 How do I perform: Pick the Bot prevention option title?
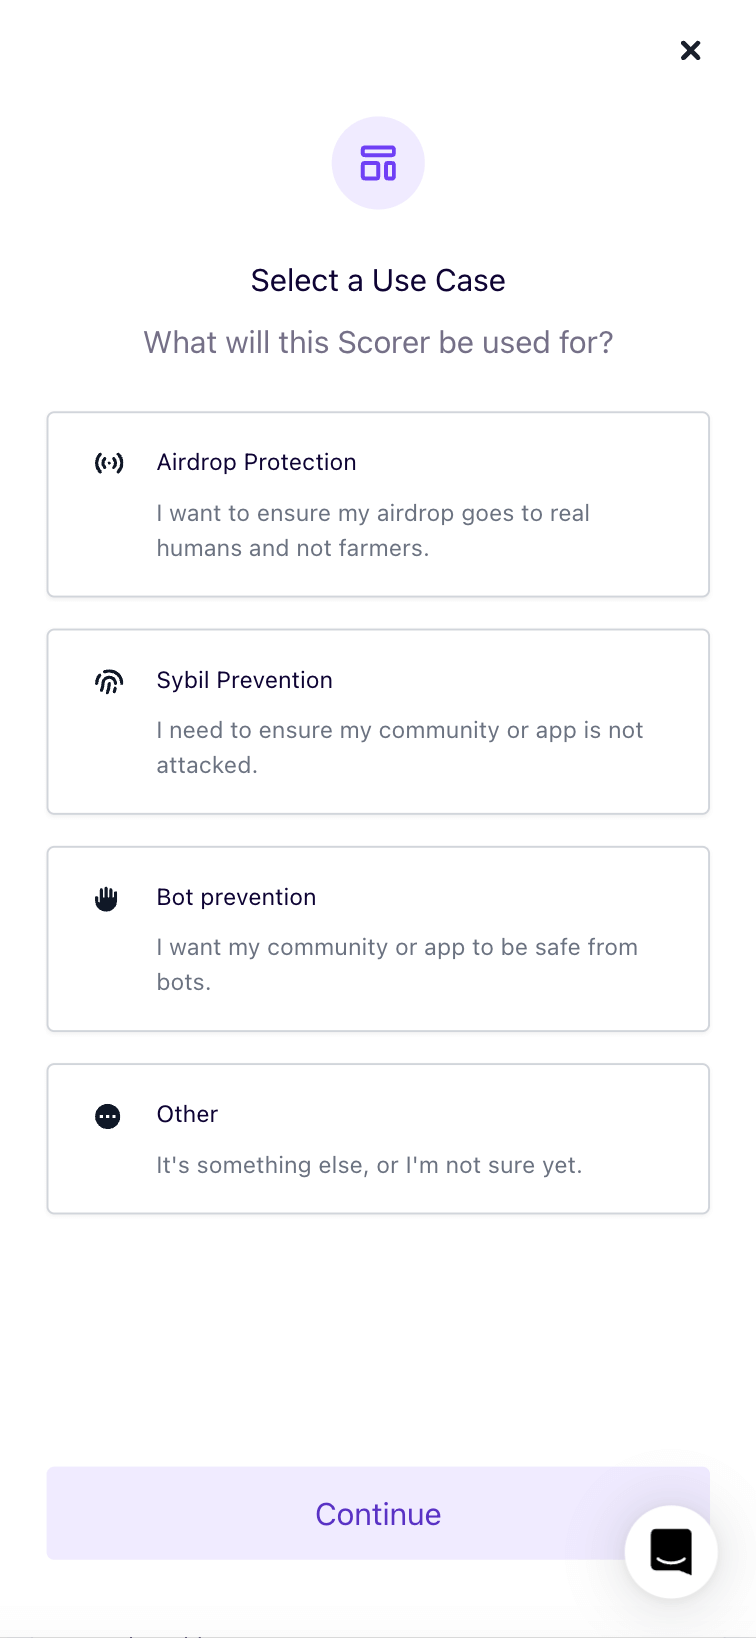[x=236, y=897]
